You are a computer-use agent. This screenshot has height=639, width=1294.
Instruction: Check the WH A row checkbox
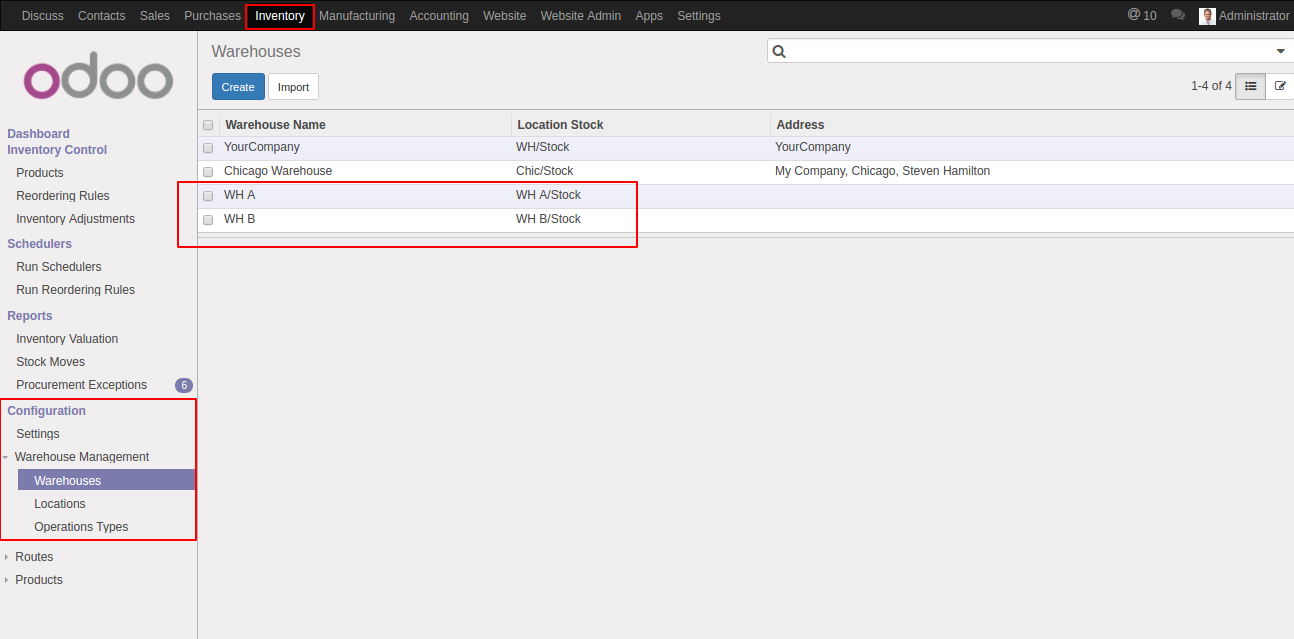click(x=208, y=196)
